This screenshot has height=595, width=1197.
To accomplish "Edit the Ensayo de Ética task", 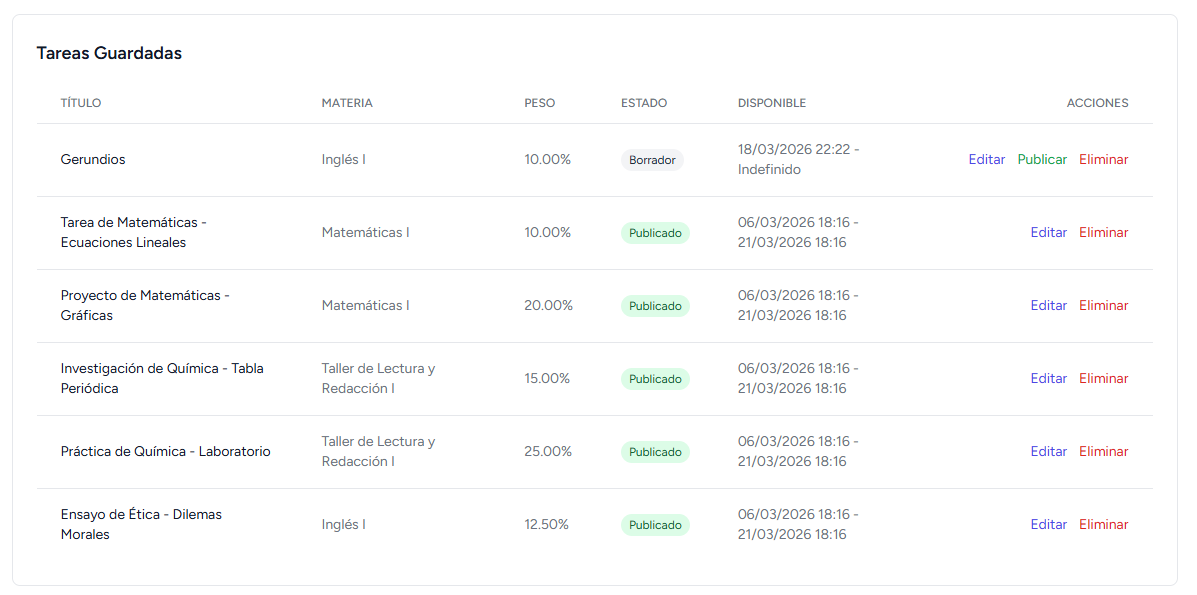I will (x=1049, y=525).
